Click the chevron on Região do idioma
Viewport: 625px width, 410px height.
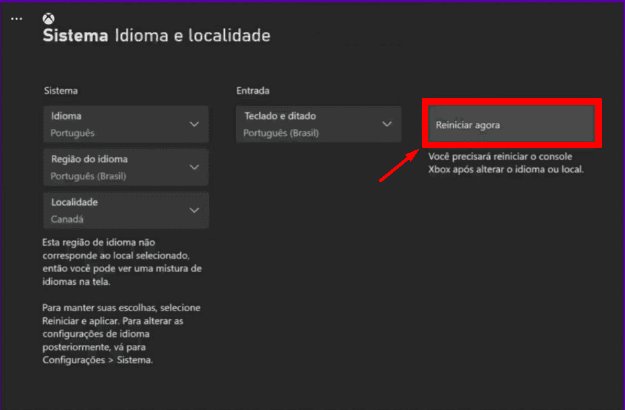194,167
